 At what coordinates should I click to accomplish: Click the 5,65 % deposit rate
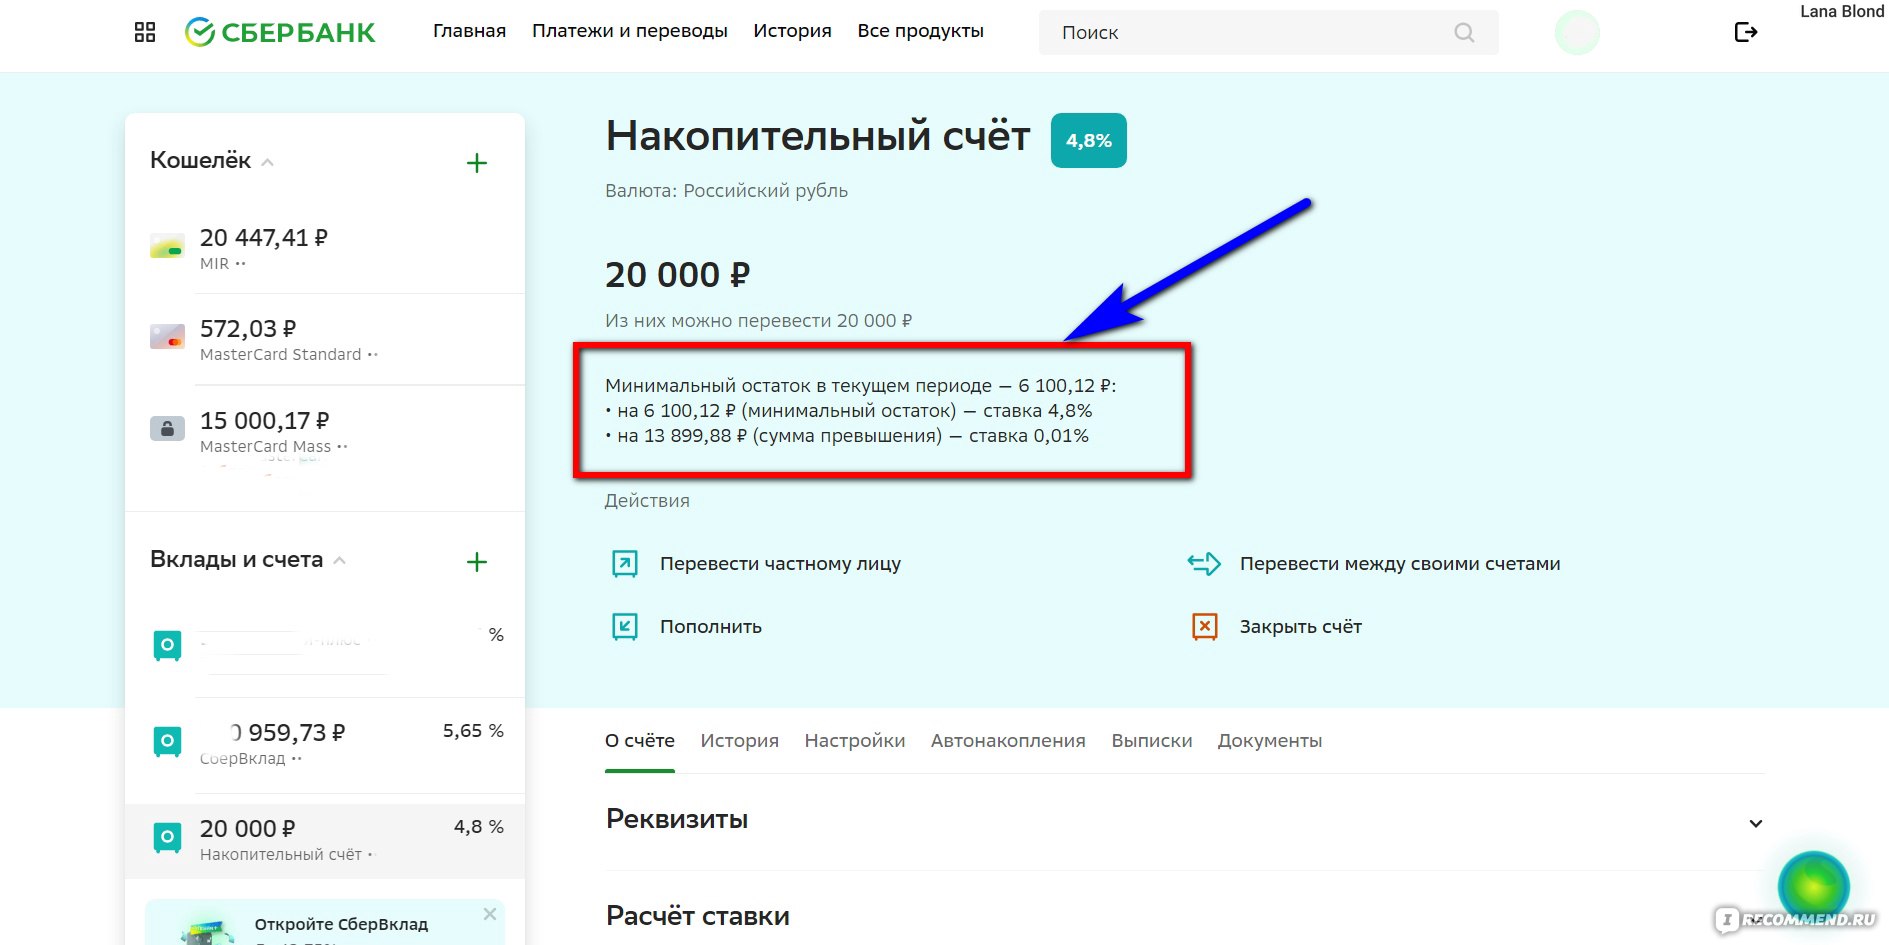point(473,731)
